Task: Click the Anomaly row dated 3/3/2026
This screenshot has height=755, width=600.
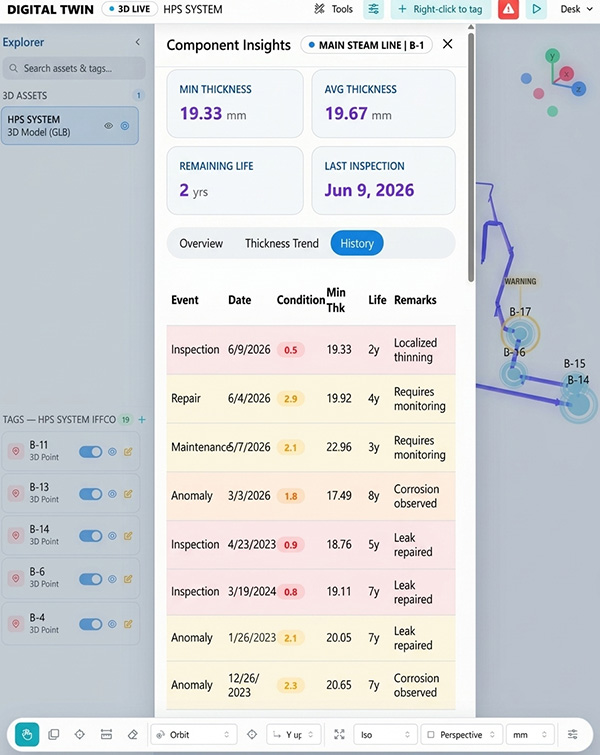Action: pyautogui.click(x=311, y=496)
